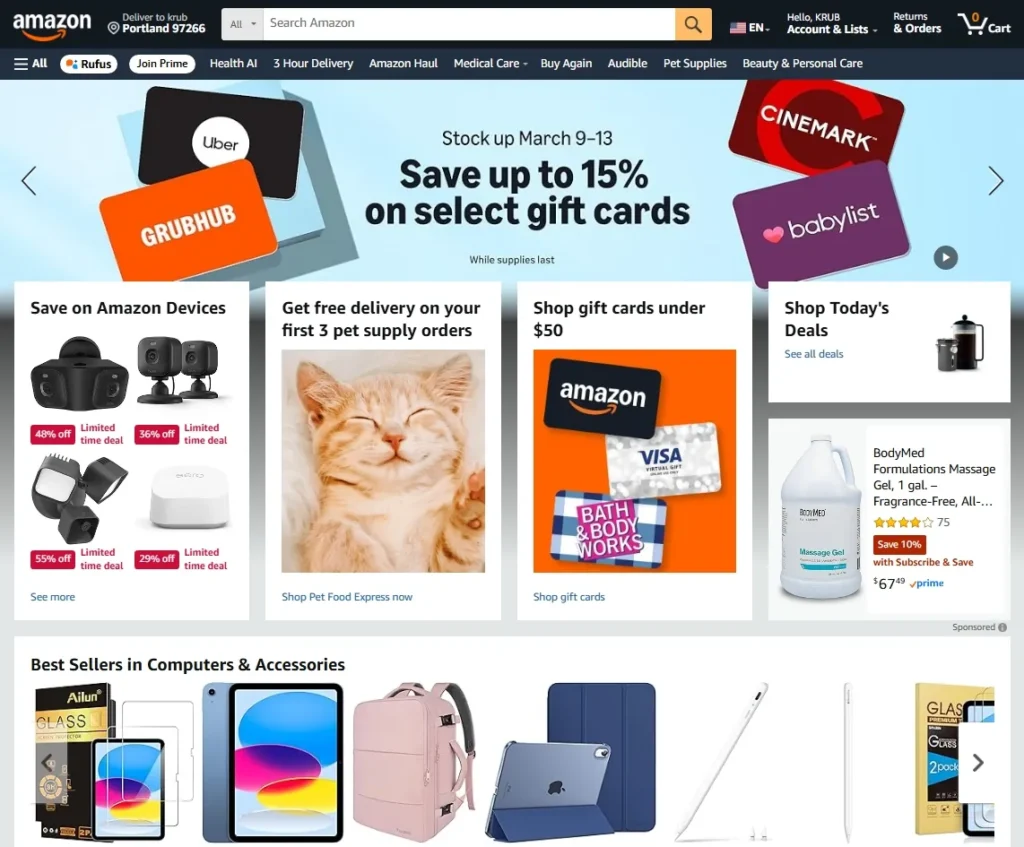
Task: Advance the hero banner with the right arrow
Action: (995, 181)
